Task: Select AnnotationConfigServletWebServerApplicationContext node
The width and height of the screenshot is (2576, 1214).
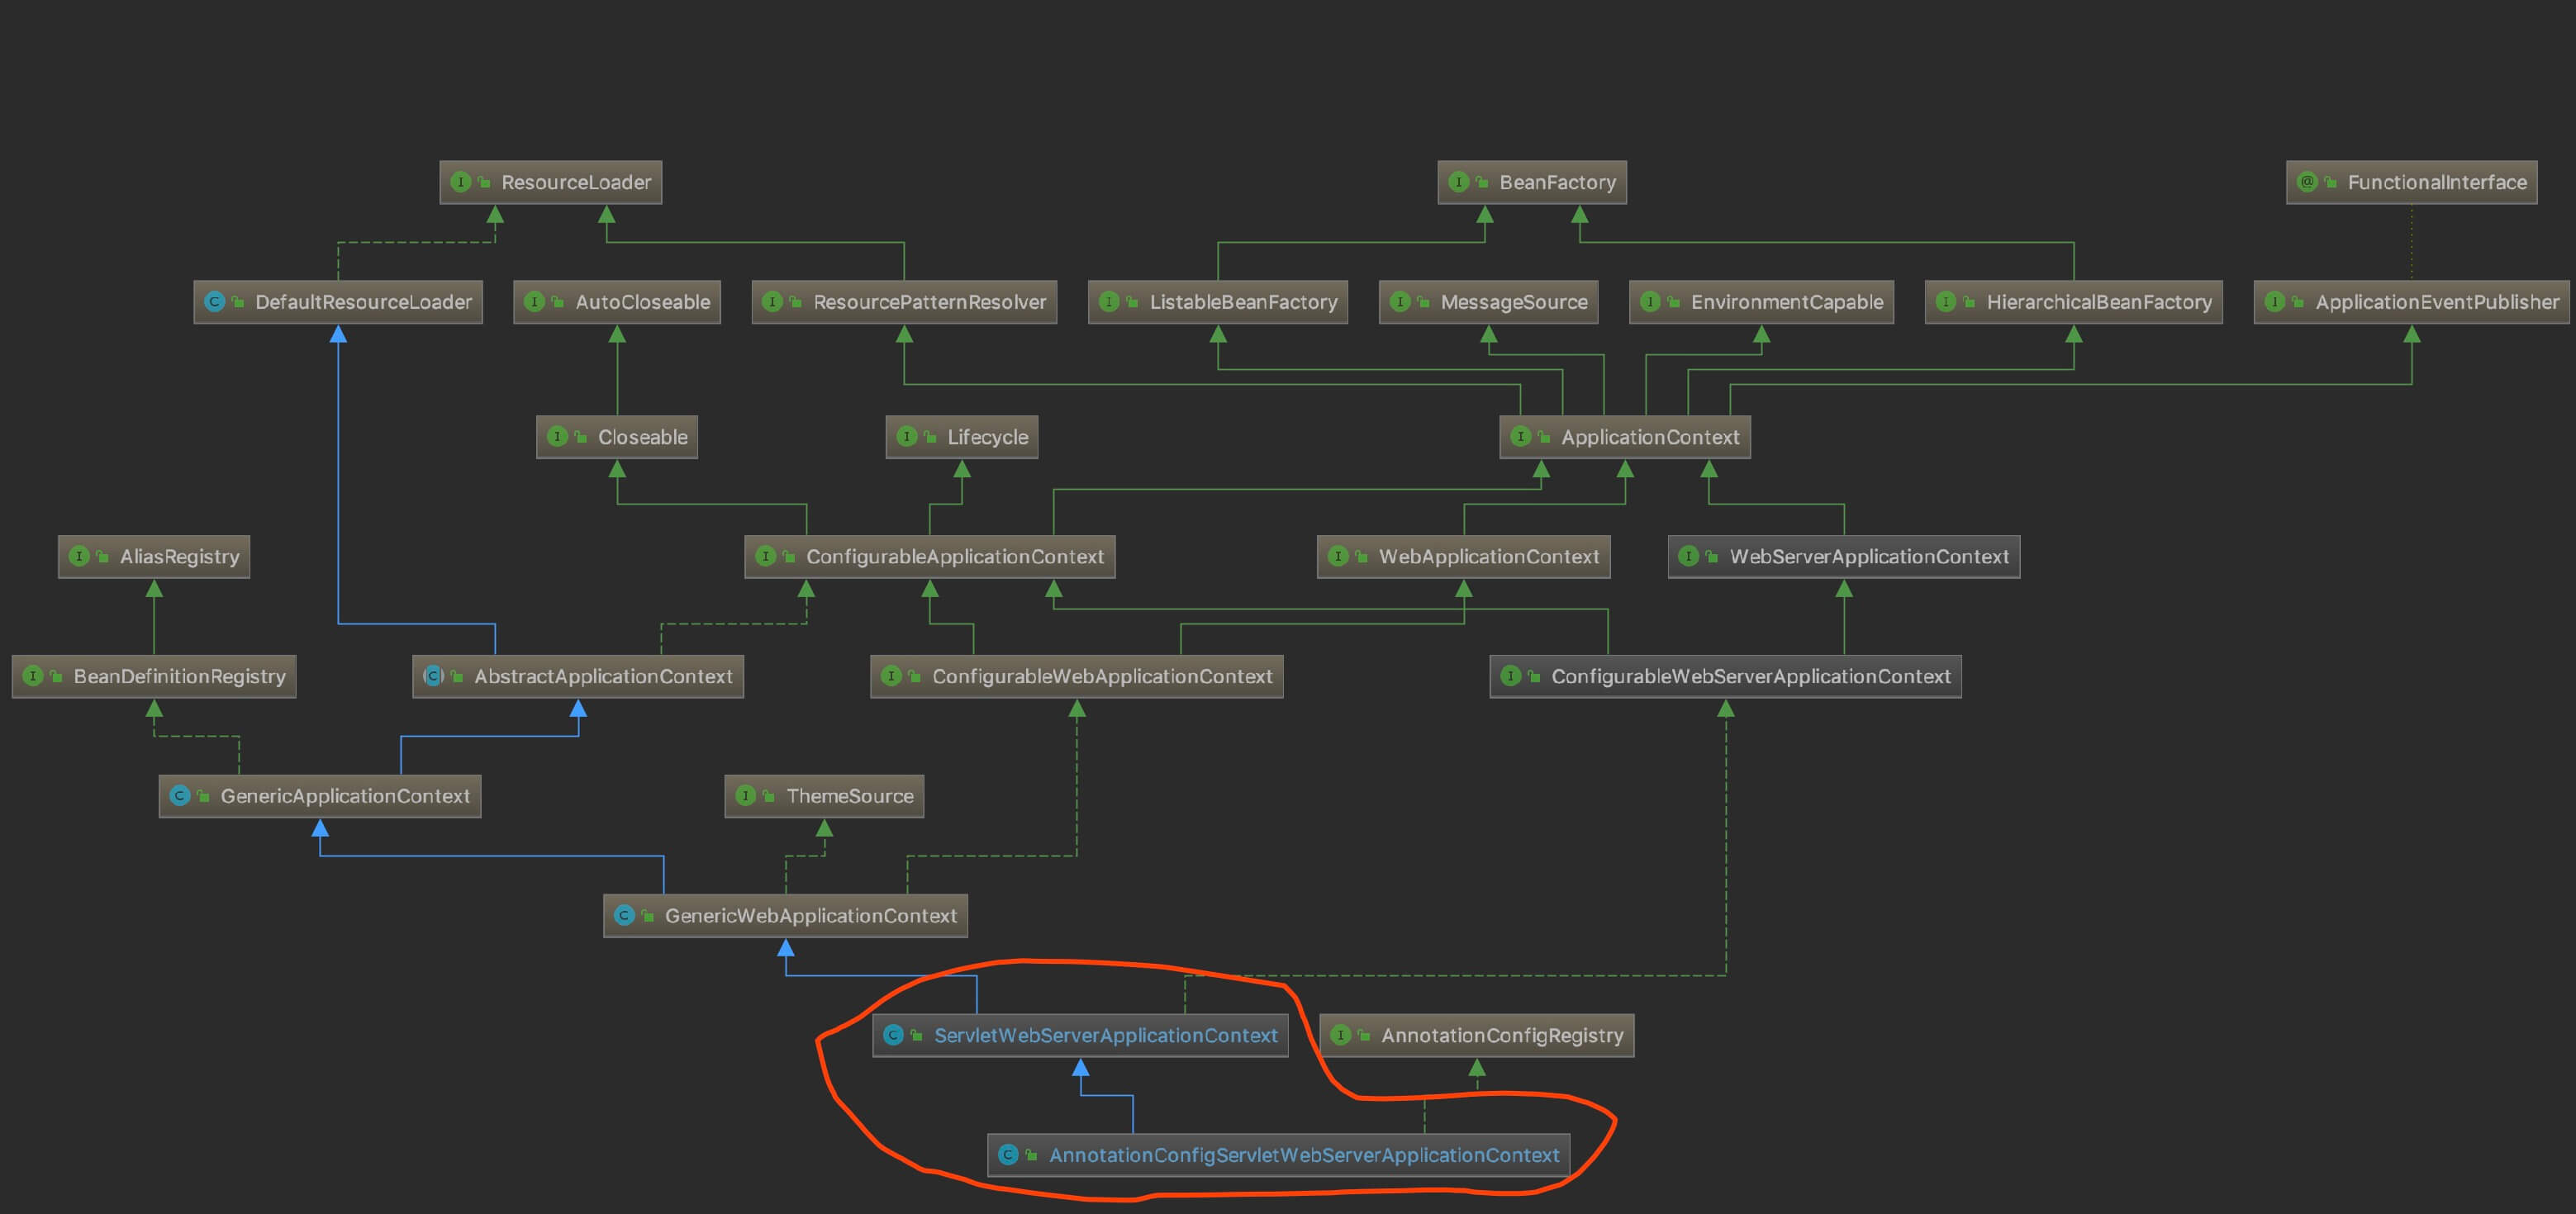Action: (x=1303, y=1155)
